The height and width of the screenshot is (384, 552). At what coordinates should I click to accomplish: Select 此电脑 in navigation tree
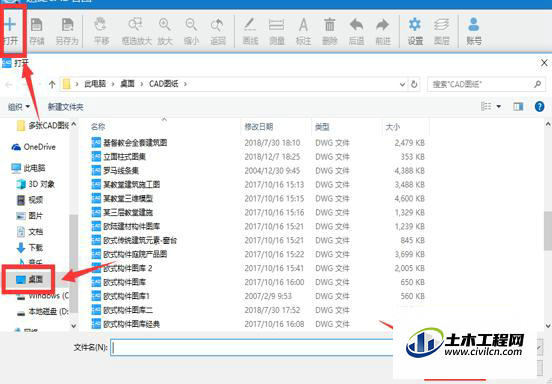28,168
